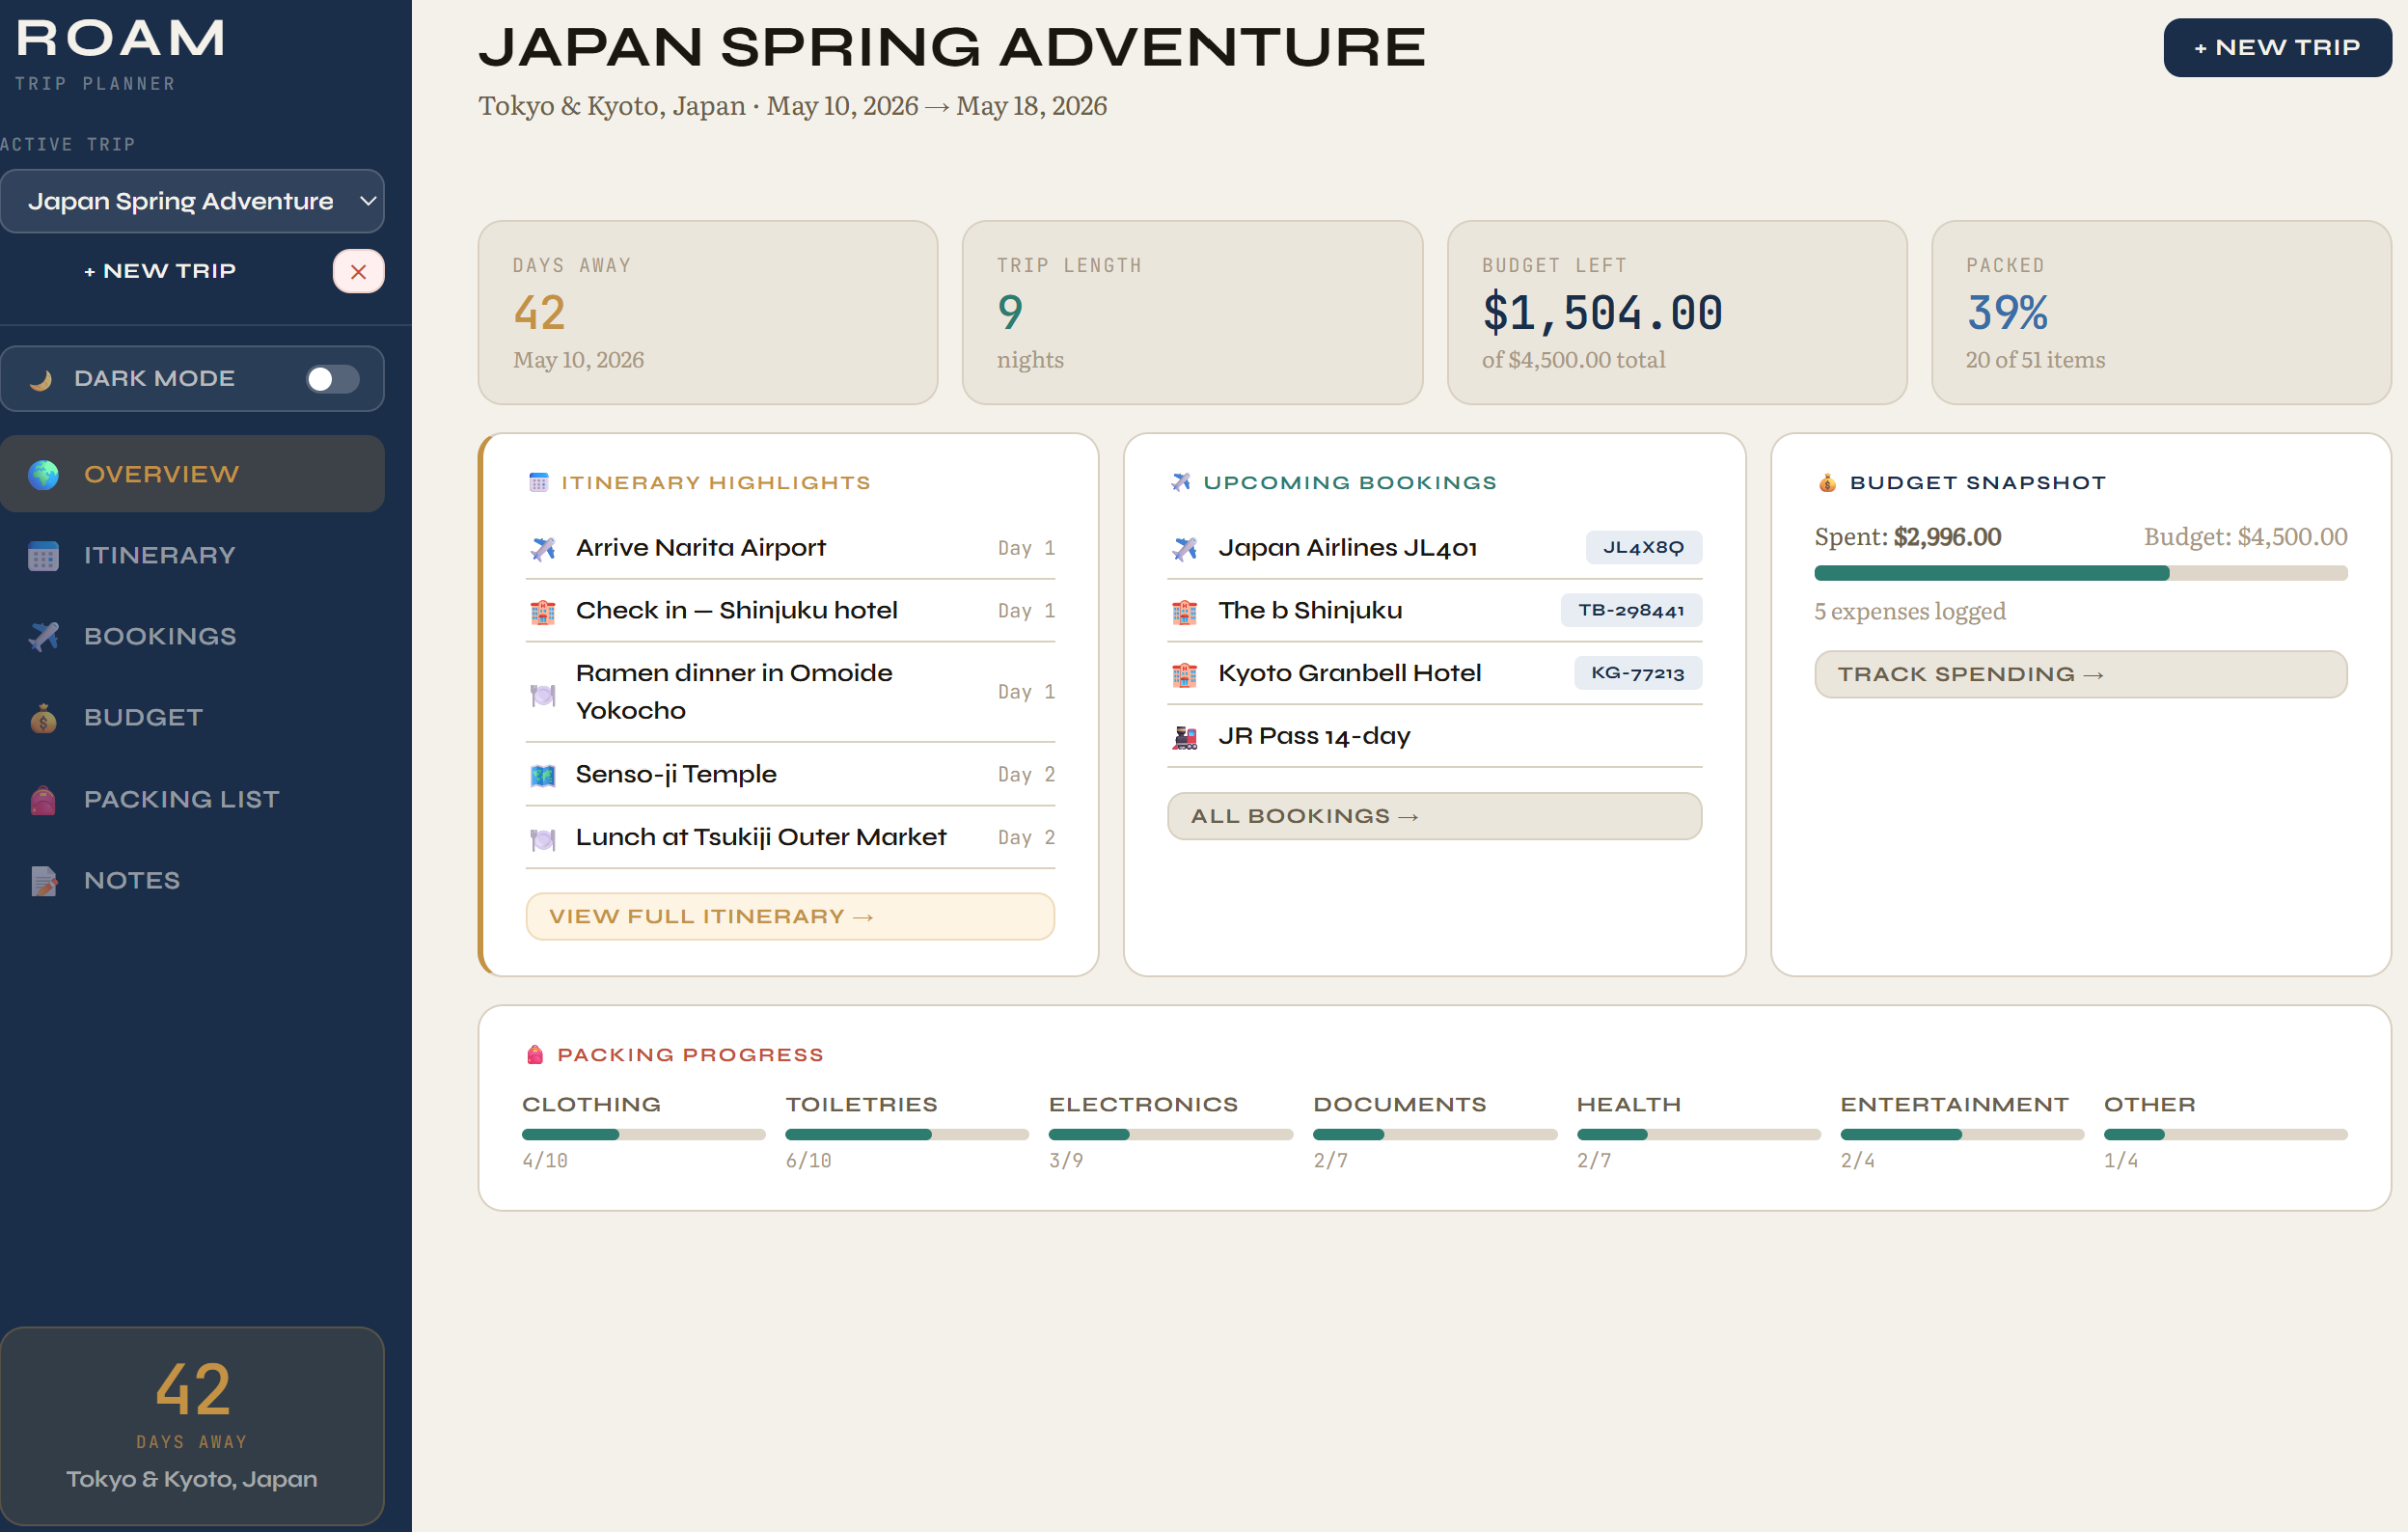Click the Toiletries packing progress bar
This screenshot has height=1532, width=2408.
(906, 1134)
